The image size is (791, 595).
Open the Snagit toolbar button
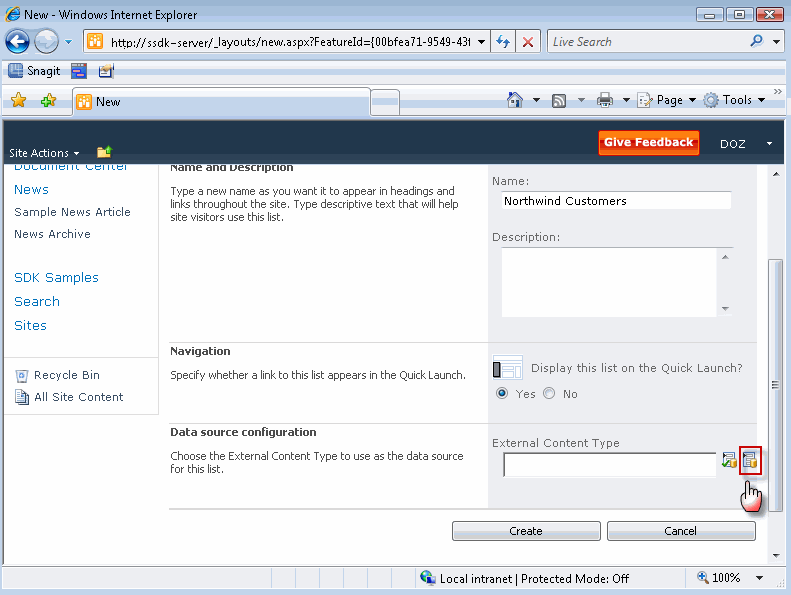(34, 71)
